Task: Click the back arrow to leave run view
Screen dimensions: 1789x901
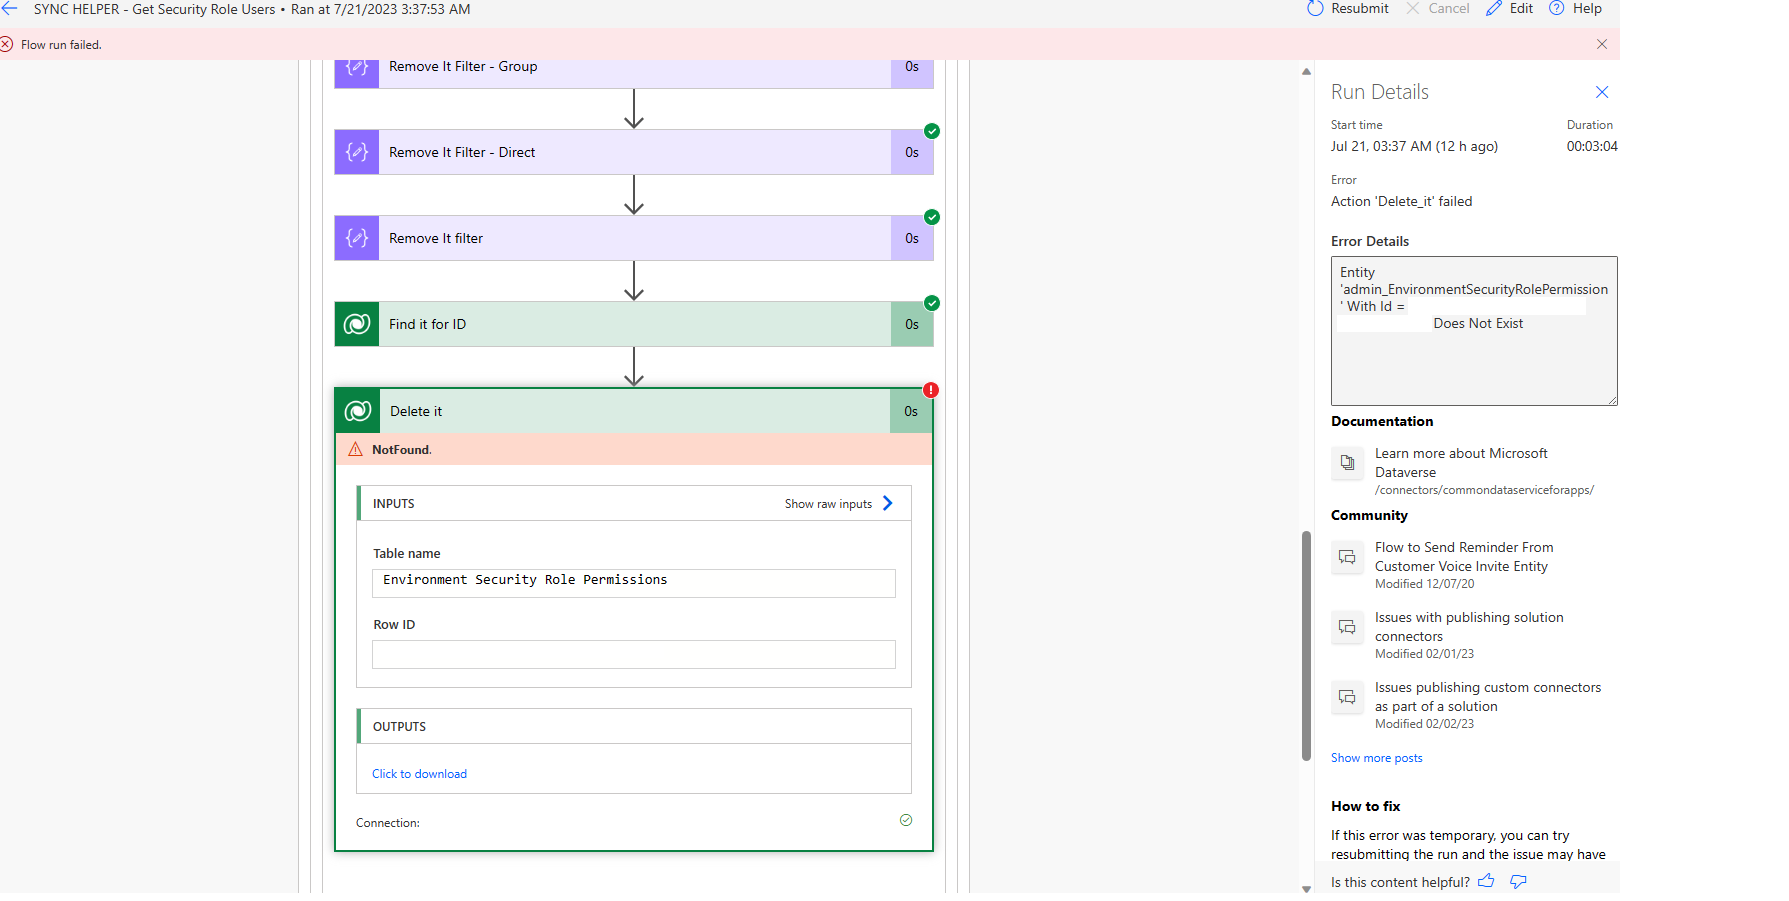Action: tap(11, 8)
